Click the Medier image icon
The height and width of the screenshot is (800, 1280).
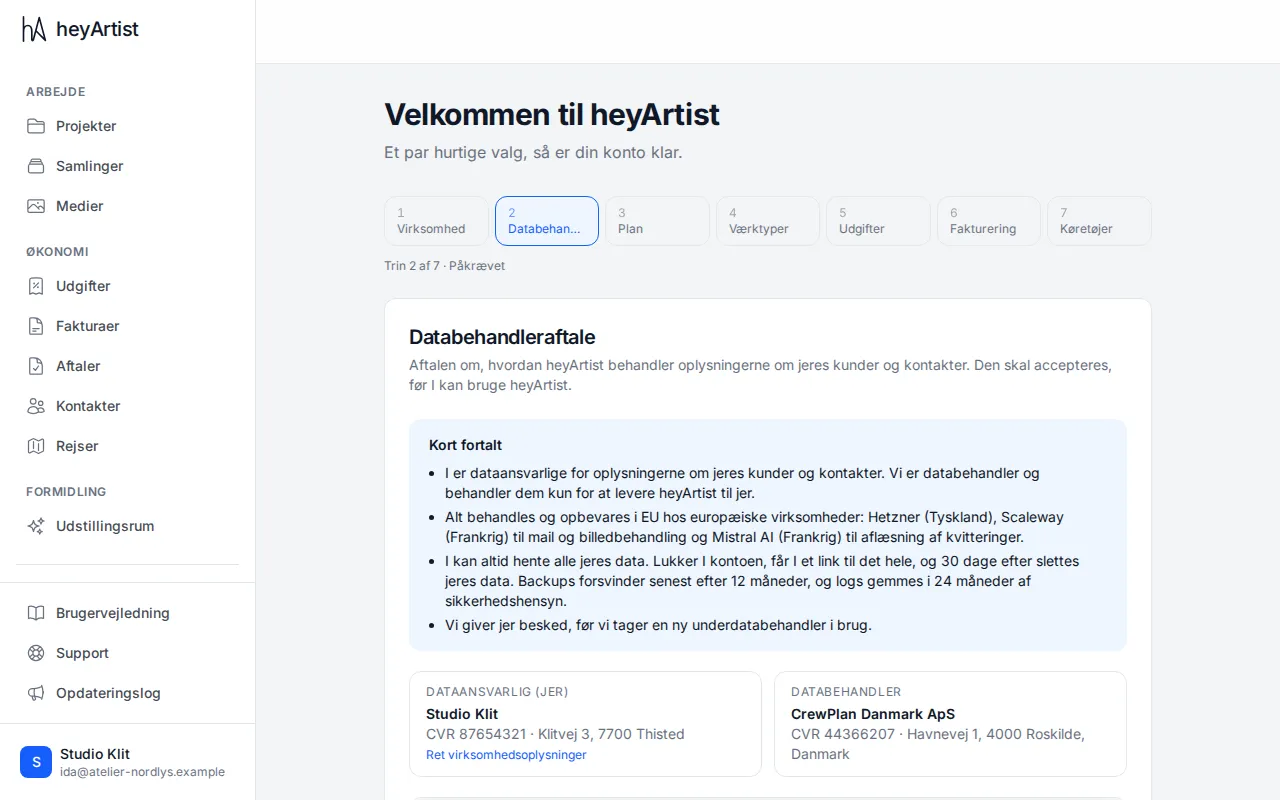(x=36, y=206)
